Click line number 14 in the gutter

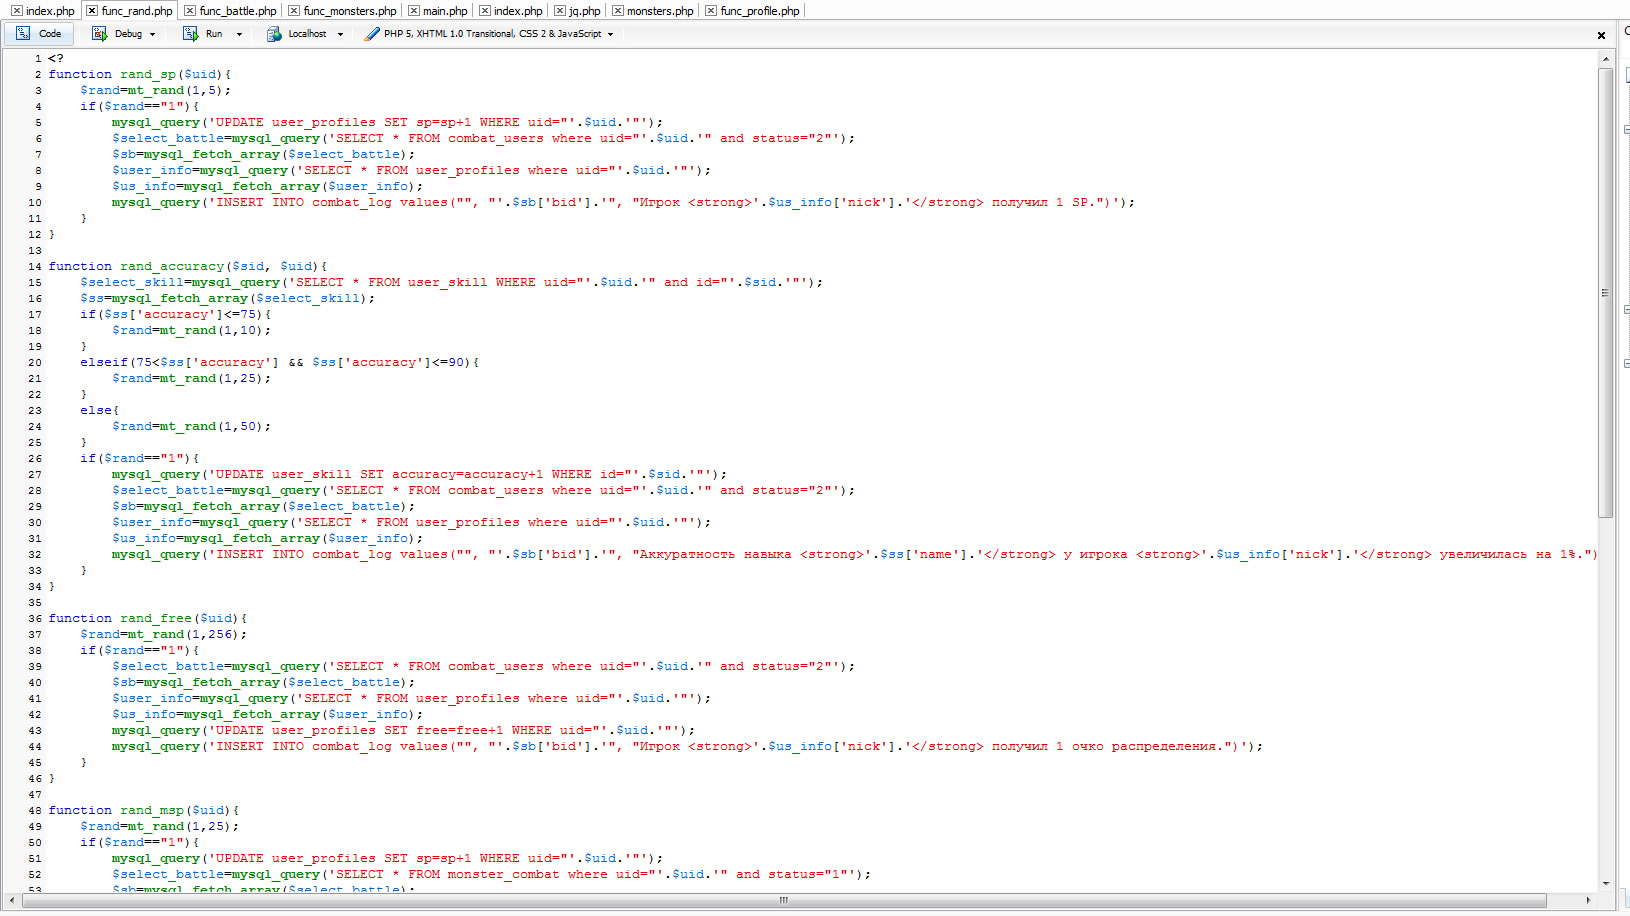[35, 267]
